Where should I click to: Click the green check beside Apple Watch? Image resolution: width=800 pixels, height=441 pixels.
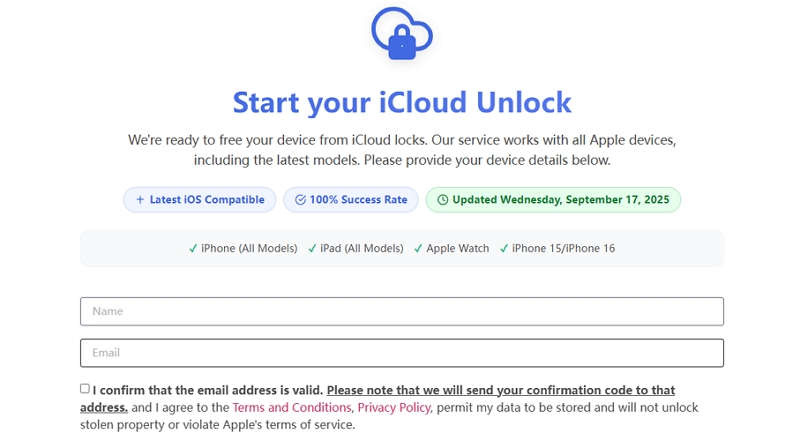coord(418,249)
